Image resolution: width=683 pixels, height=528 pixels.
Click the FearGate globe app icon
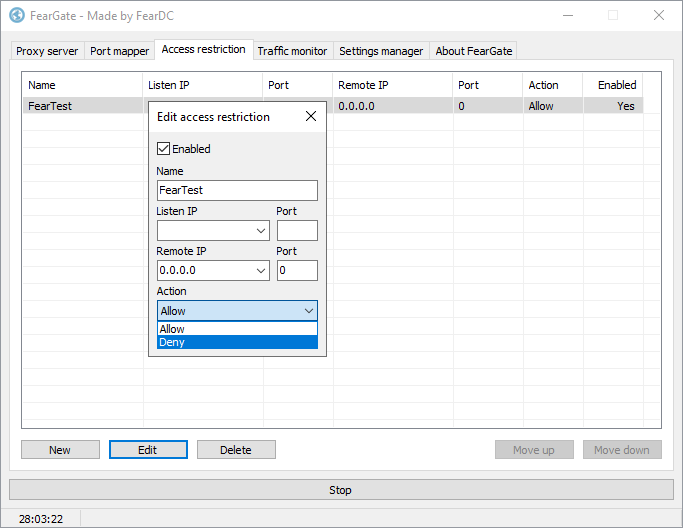tap(17, 16)
